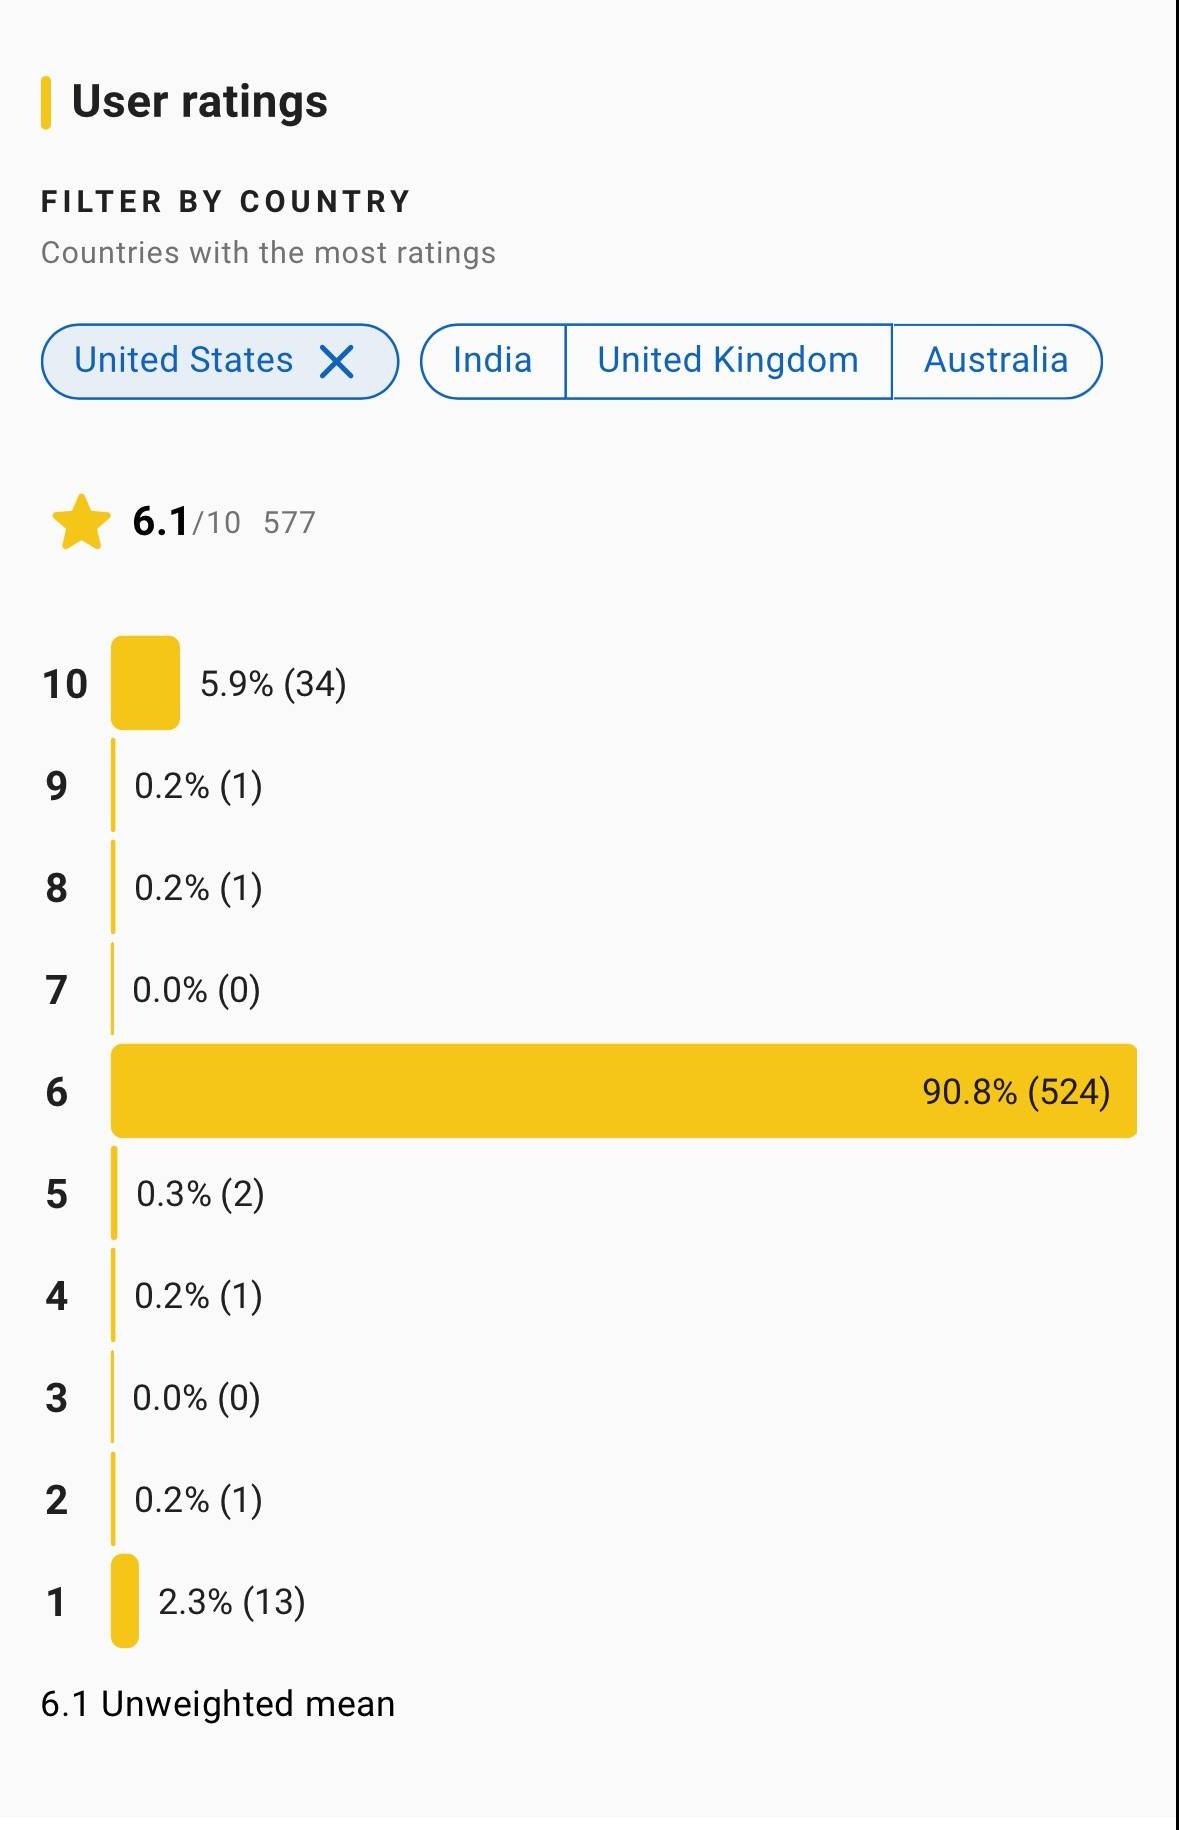Select the 9-star rating row

(x=198, y=786)
